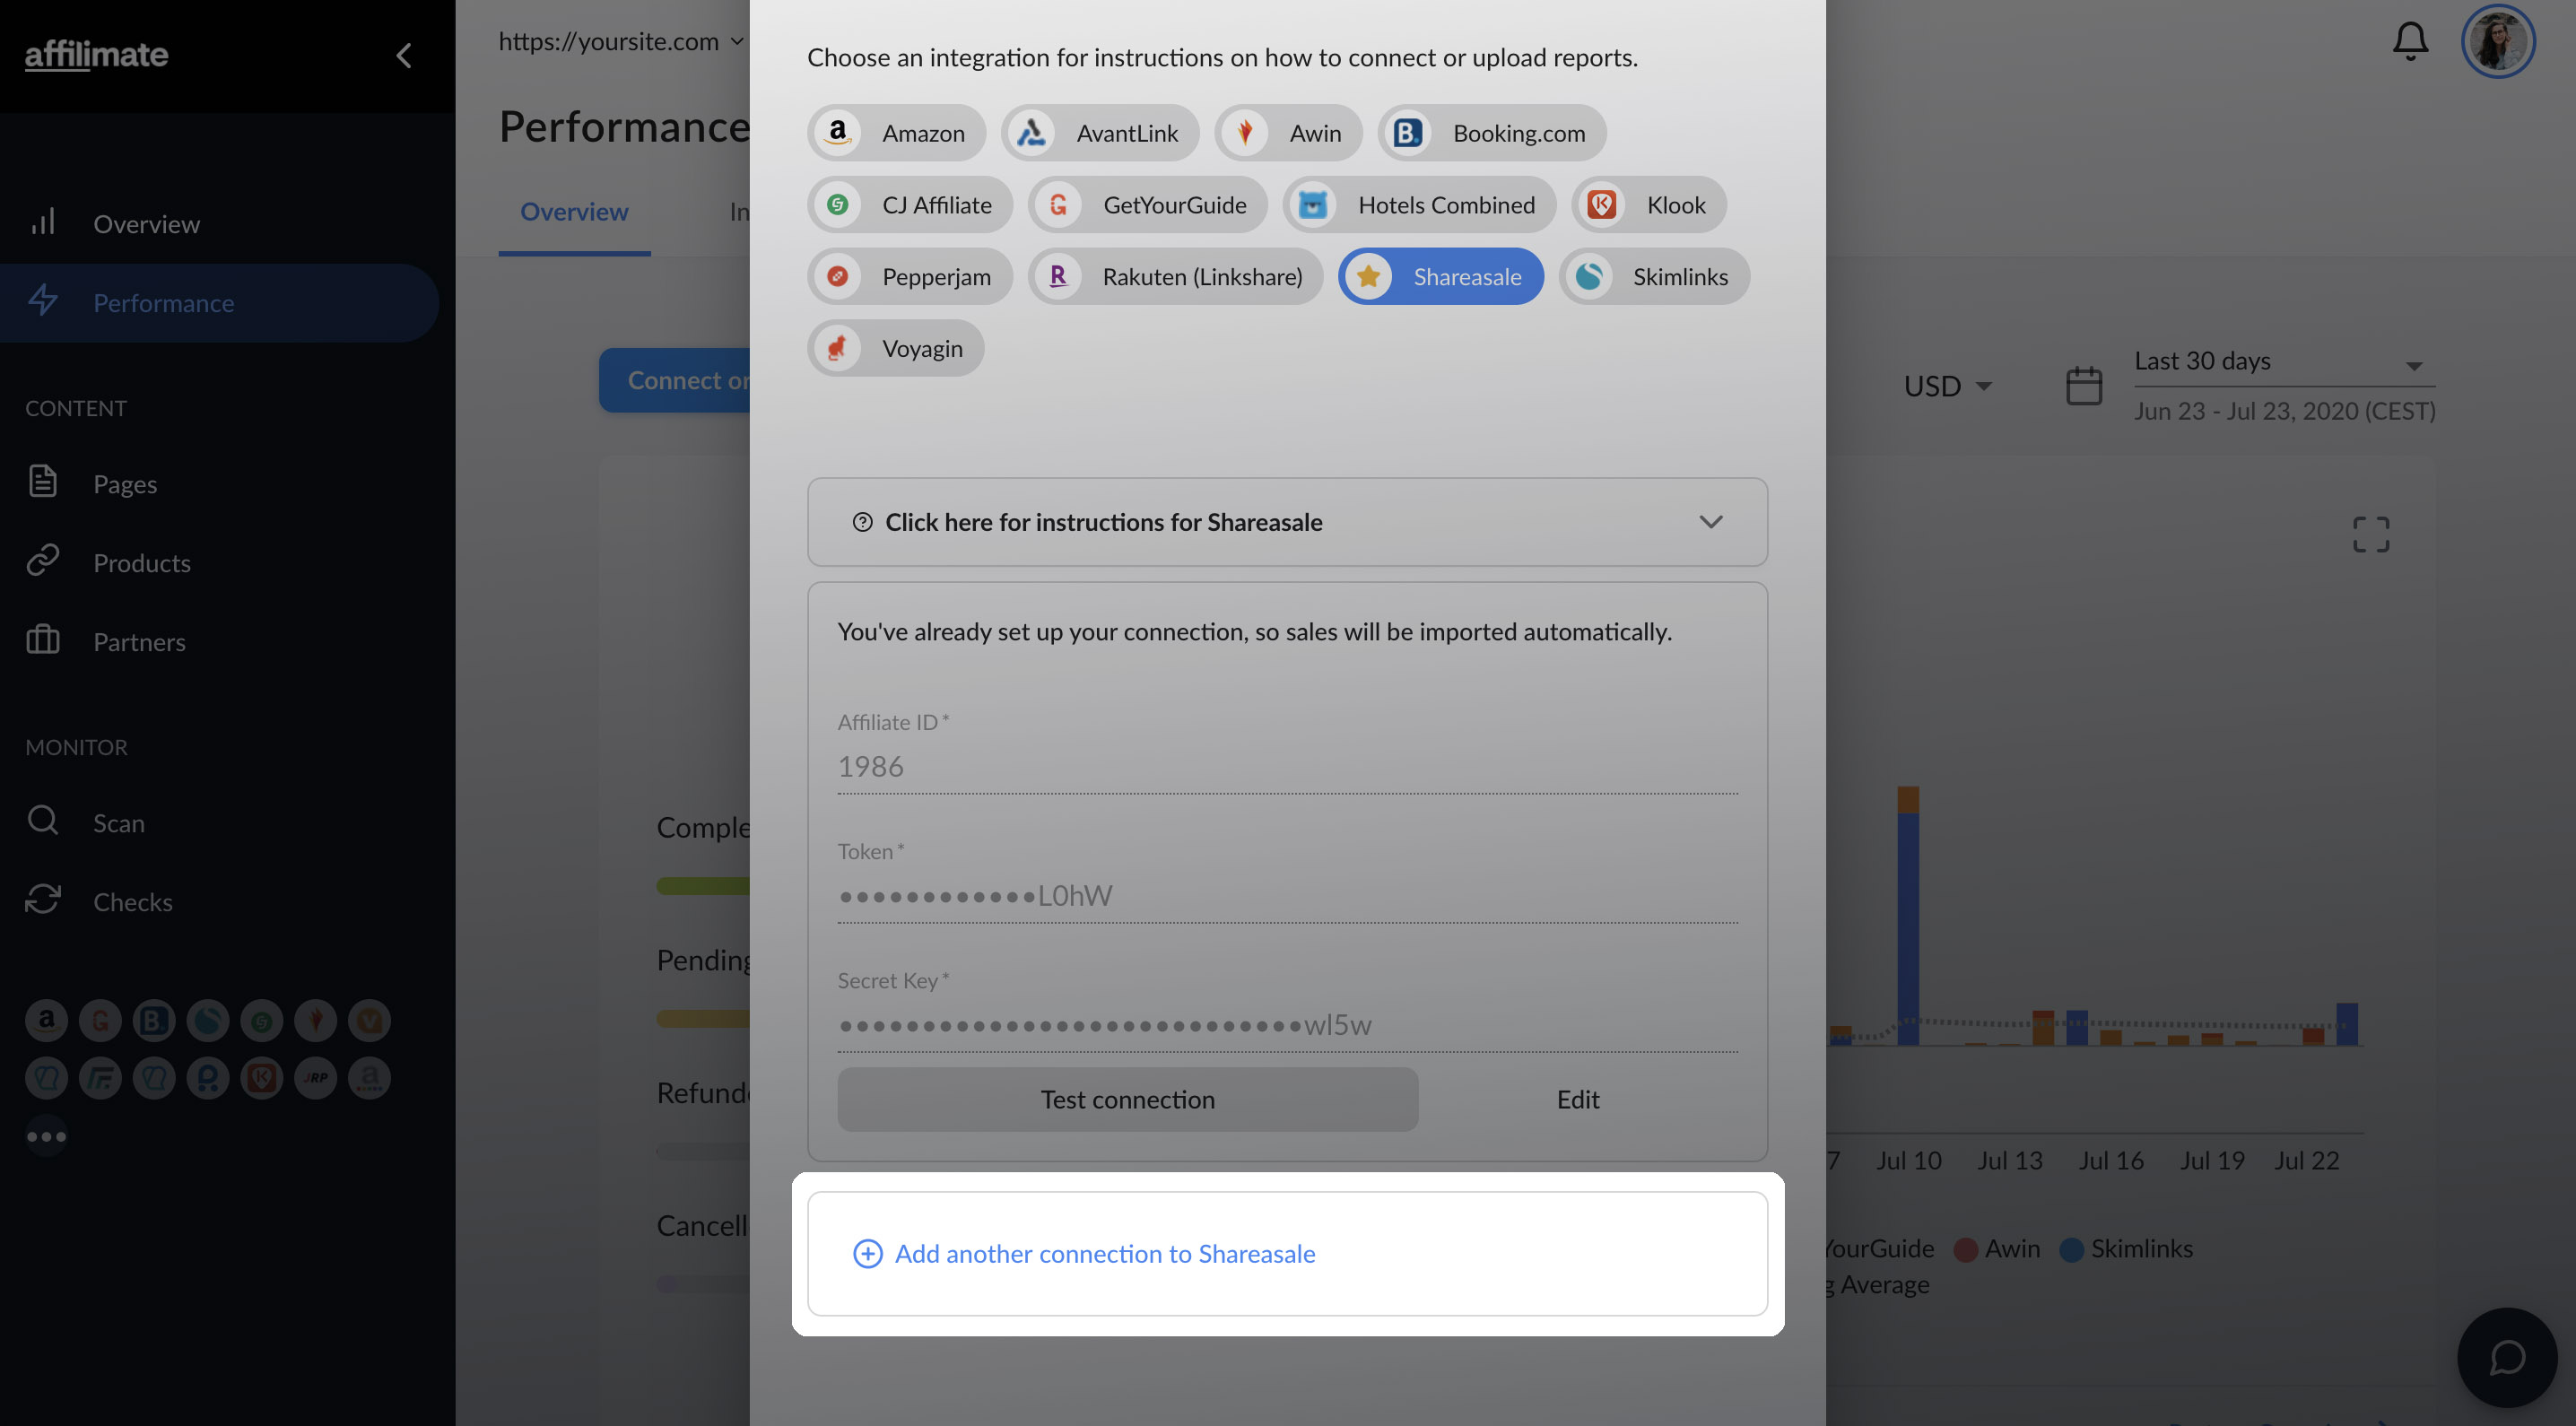Collapse sidebar with the left chevron
This screenshot has height=1426, width=2576.
pyautogui.click(x=404, y=55)
